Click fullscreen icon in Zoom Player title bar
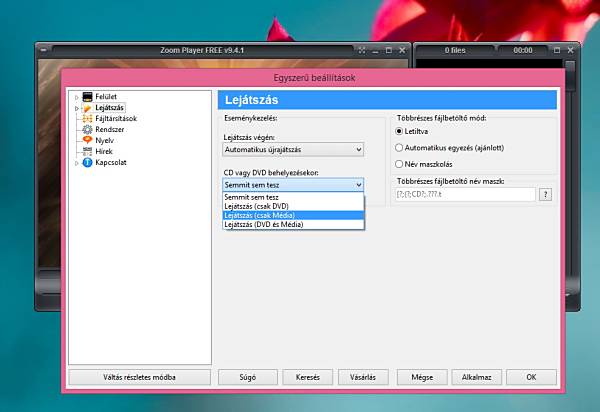 (x=362, y=50)
